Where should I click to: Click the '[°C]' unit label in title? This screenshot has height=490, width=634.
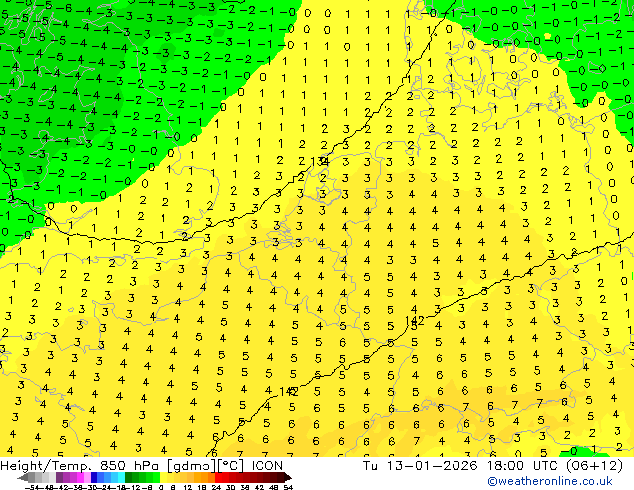pyautogui.click(x=231, y=466)
